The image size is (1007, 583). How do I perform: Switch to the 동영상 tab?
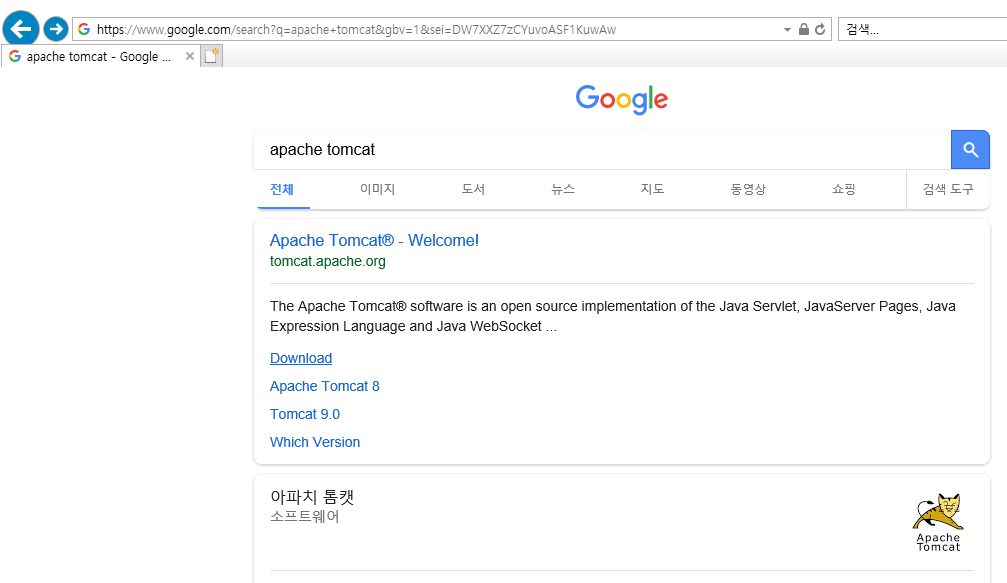(x=748, y=189)
